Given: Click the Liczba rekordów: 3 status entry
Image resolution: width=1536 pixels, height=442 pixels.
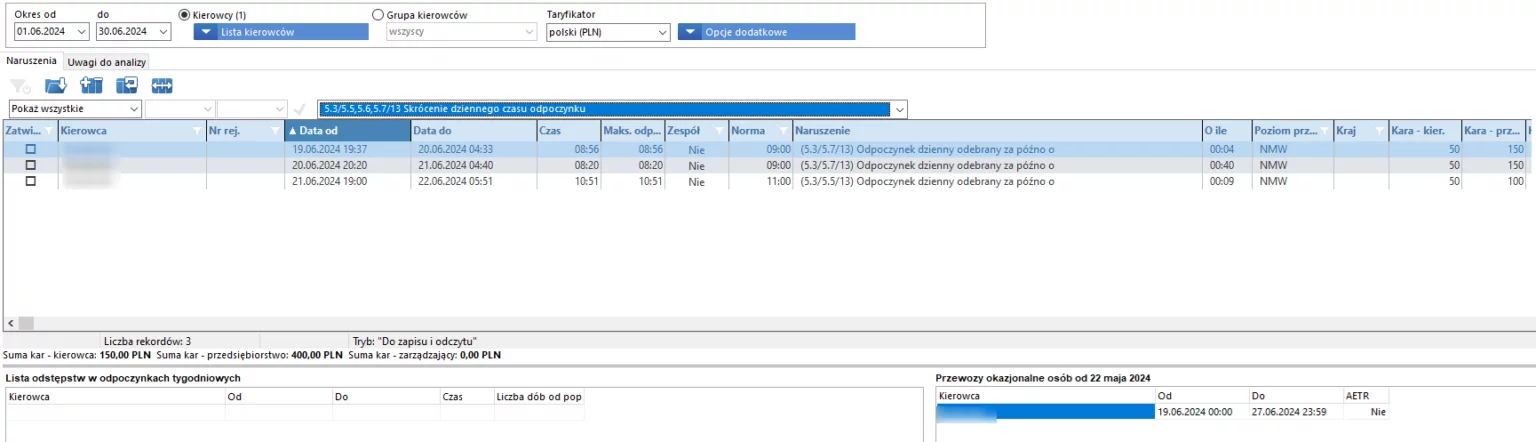Looking at the screenshot, I should (x=147, y=341).
